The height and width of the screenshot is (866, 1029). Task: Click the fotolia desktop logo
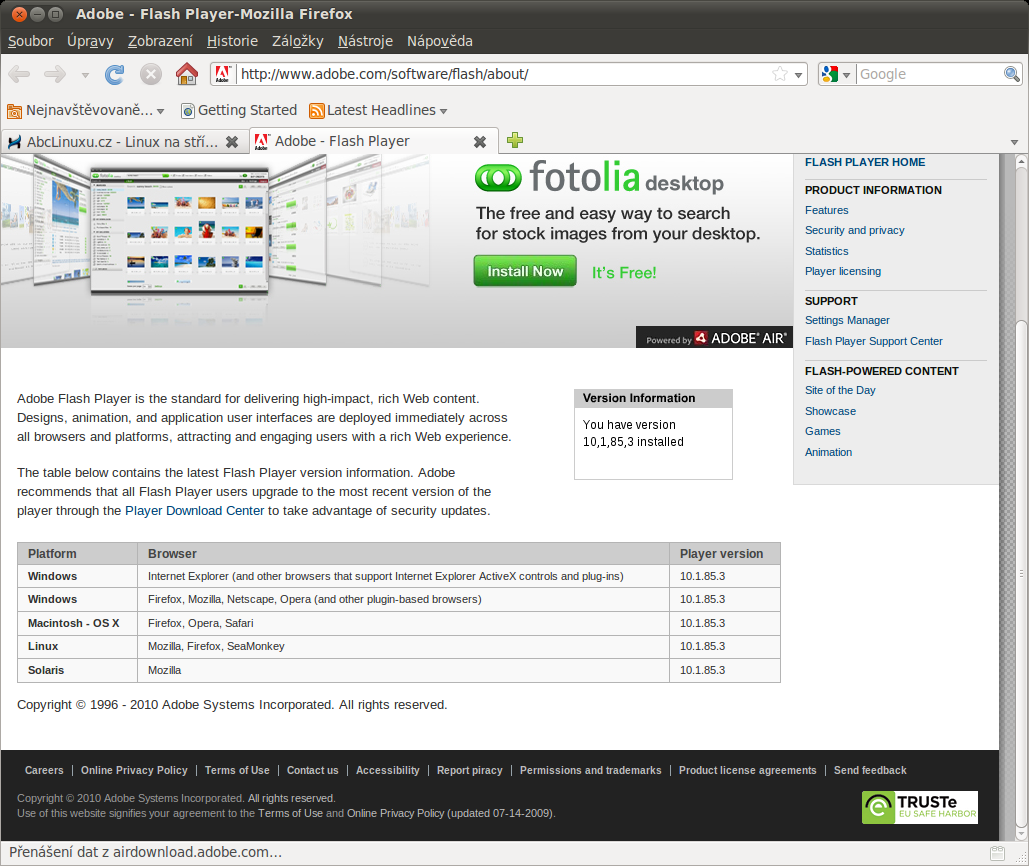pyautogui.click(x=599, y=177)
